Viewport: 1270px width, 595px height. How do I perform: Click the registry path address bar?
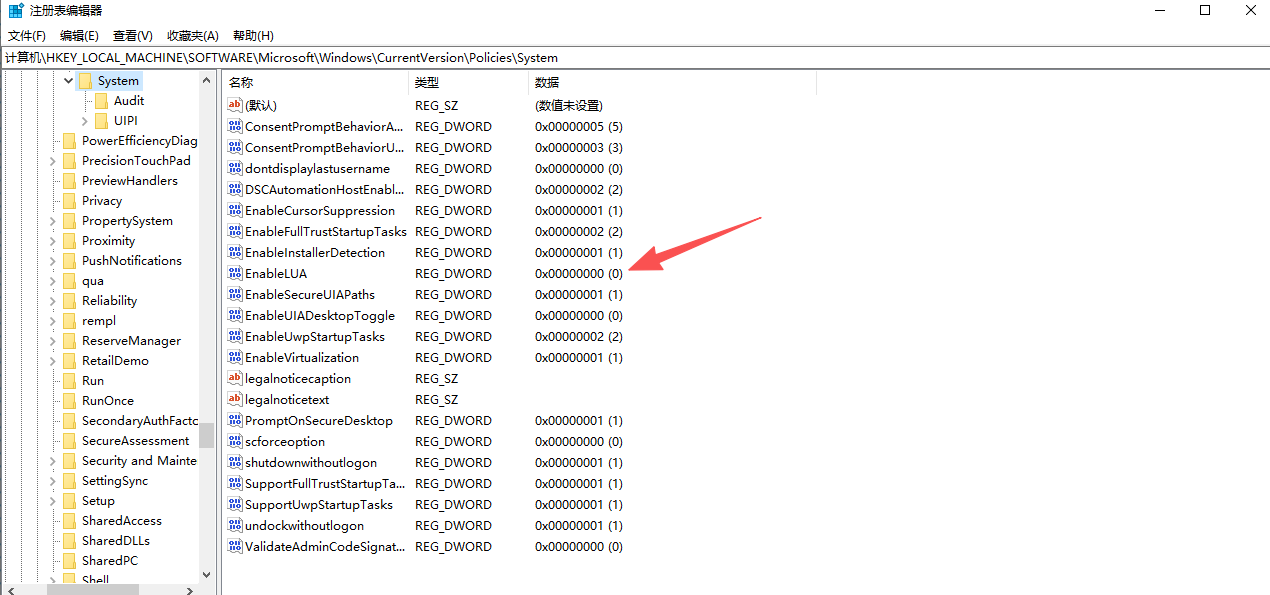coord(635,58)
